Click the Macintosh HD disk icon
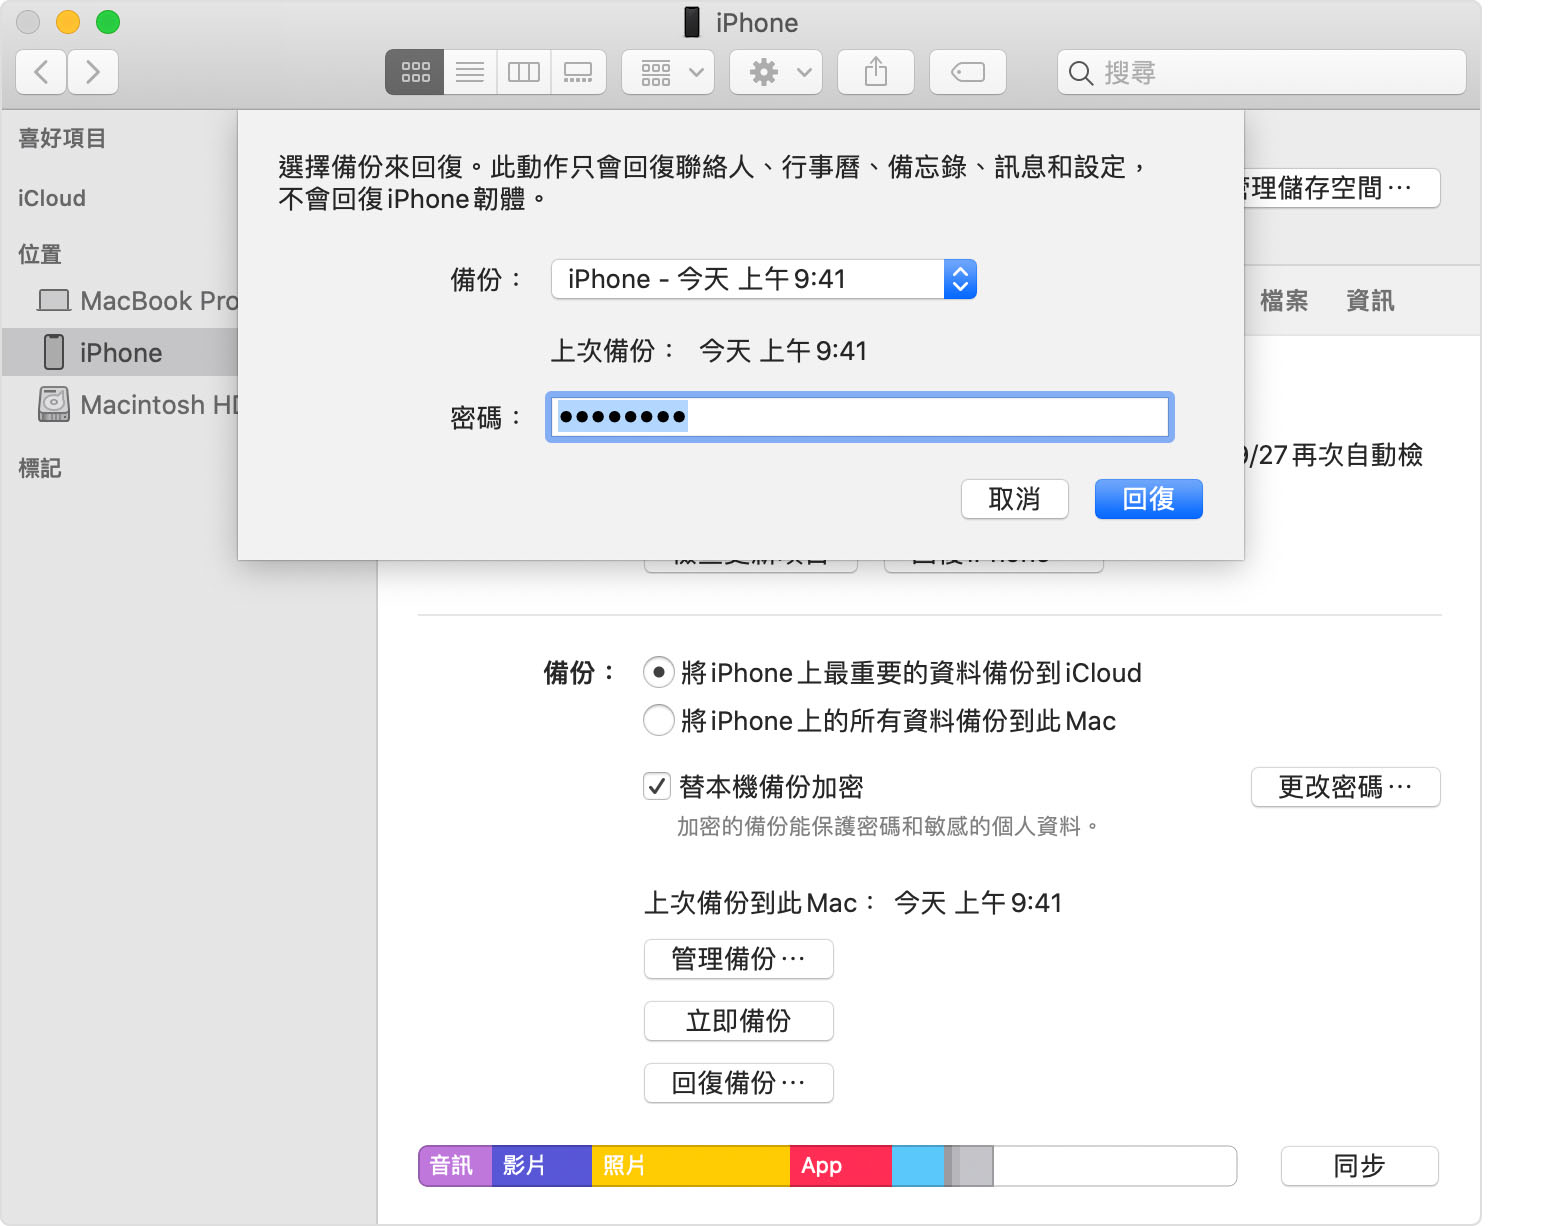This screenshot has width=1560, height=1226. pos(54,404)
